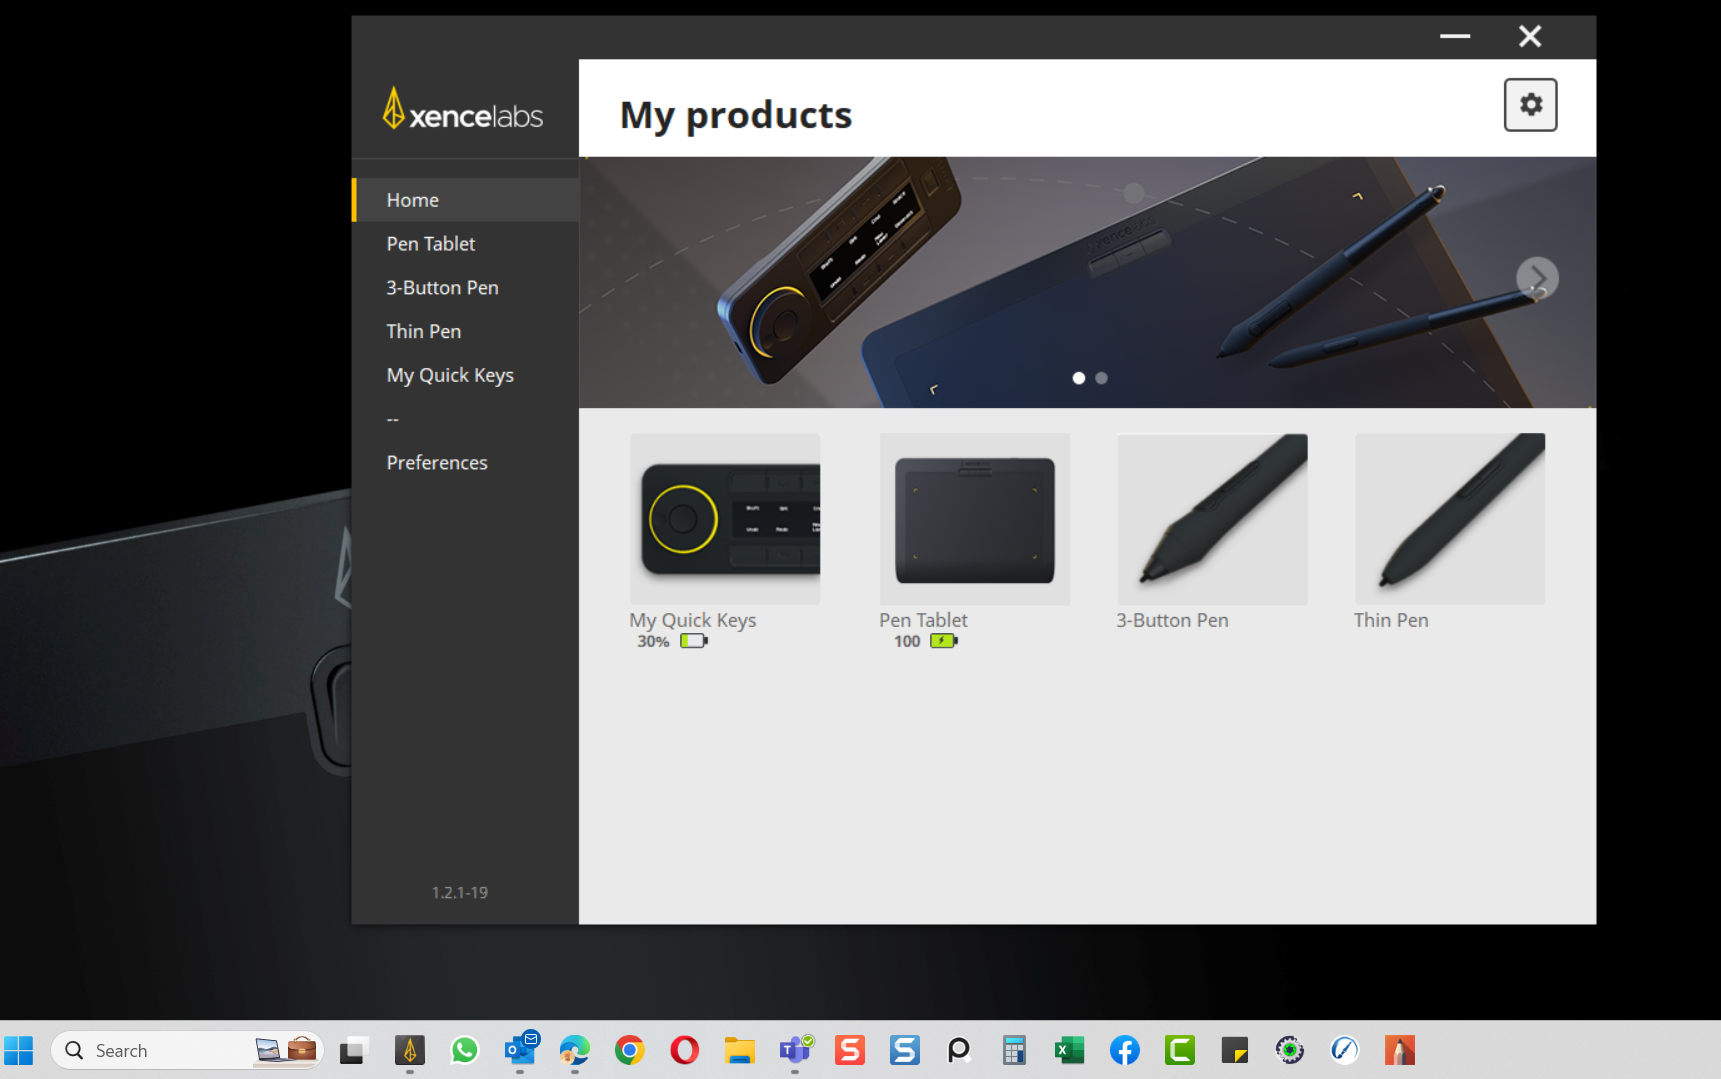Open Sticky Notes from the taskbar
The image size is (1721, 1079).
click(1235, 1050)
